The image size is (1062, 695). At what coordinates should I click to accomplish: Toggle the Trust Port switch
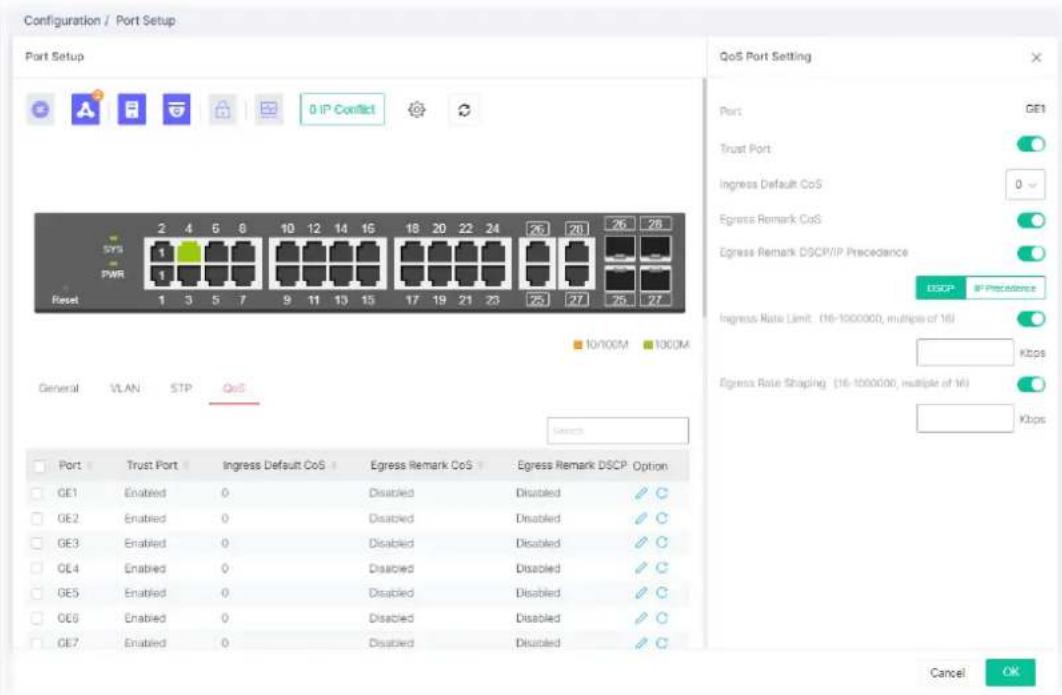1031,144
